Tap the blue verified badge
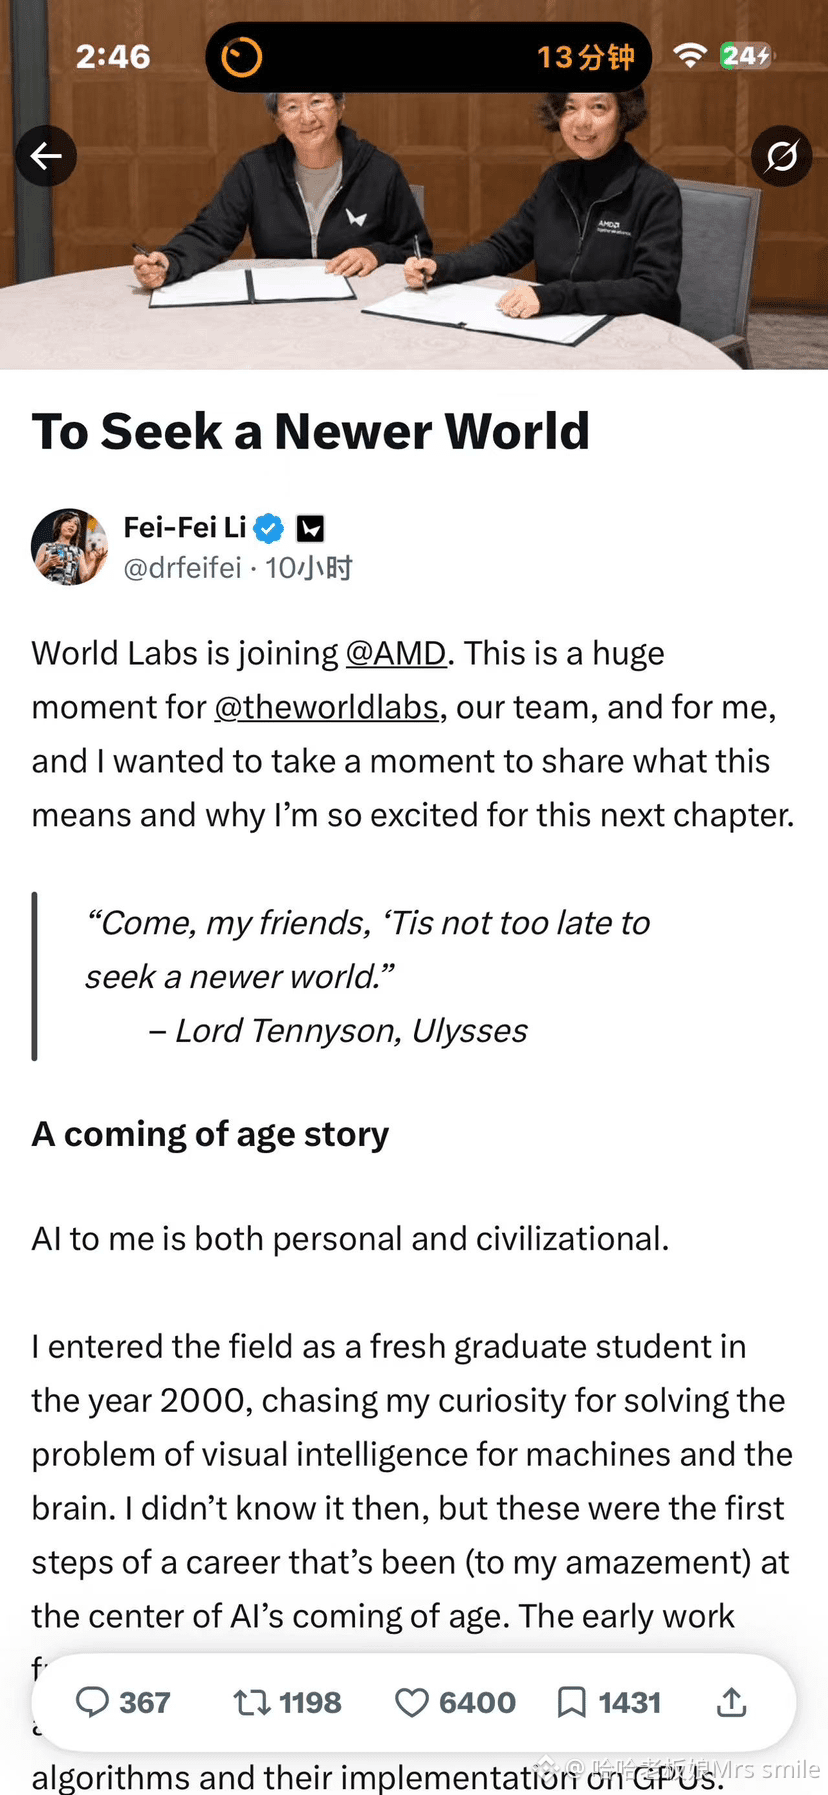828x1795 pixels. (269, 528)
